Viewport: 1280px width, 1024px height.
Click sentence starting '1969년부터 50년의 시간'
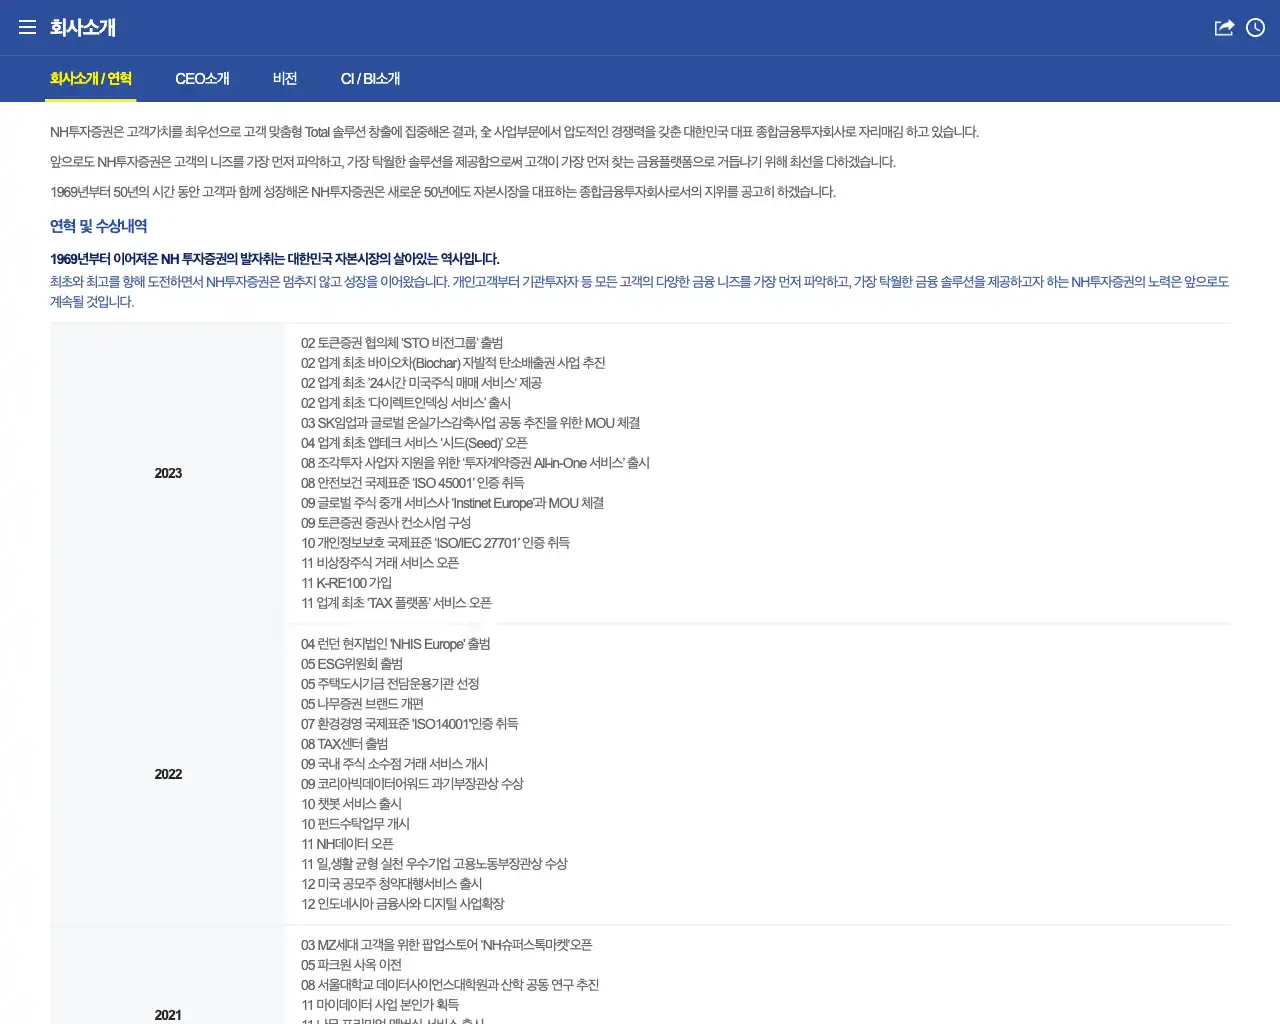tap(443, 192)
